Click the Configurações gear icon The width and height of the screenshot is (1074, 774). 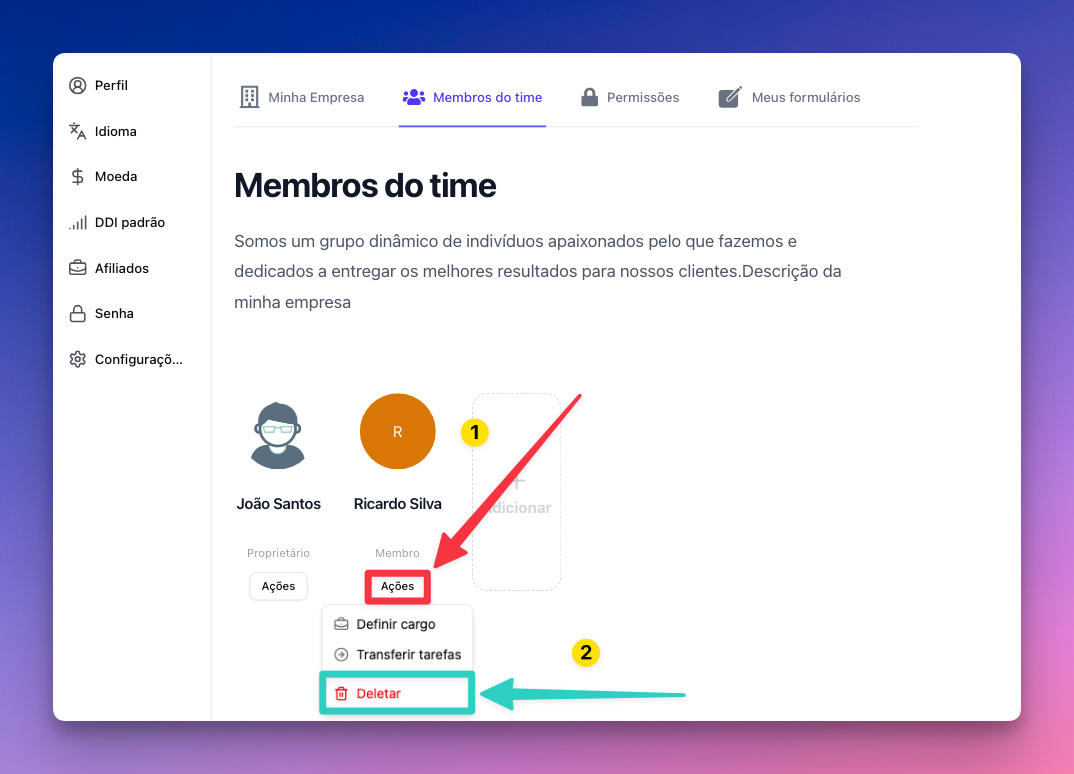(77, 359)
